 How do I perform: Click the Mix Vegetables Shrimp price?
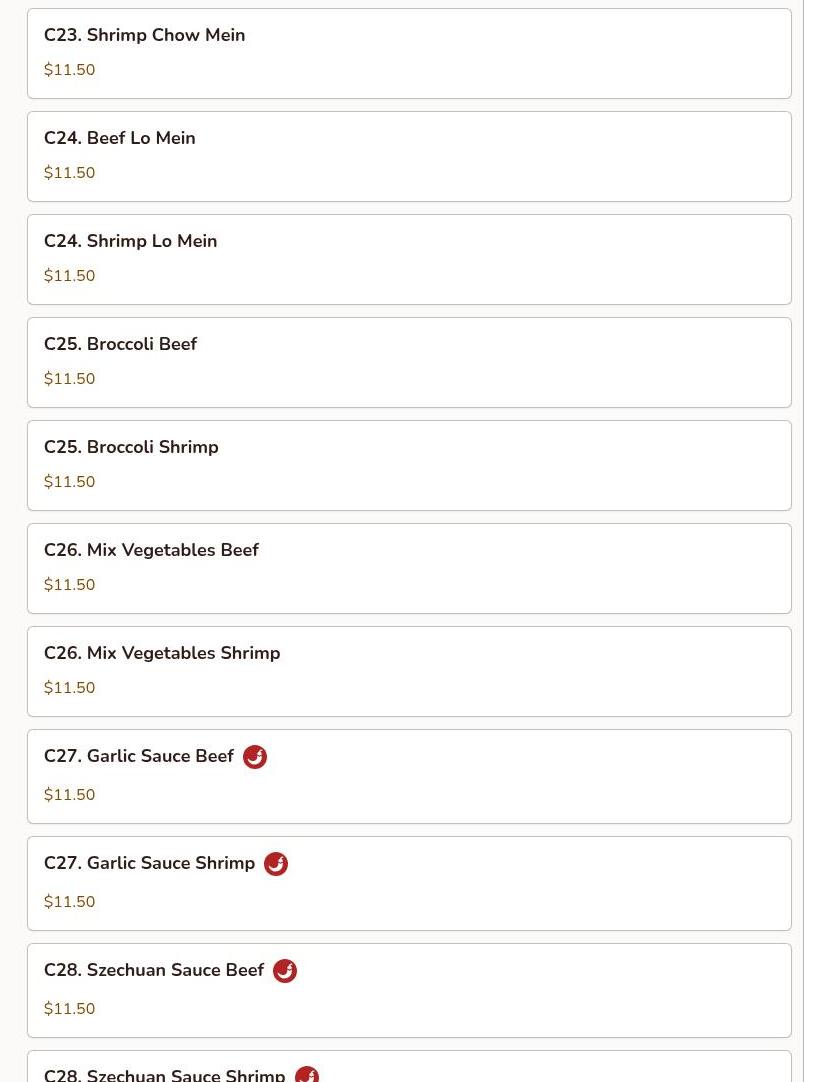pos(70,688)
